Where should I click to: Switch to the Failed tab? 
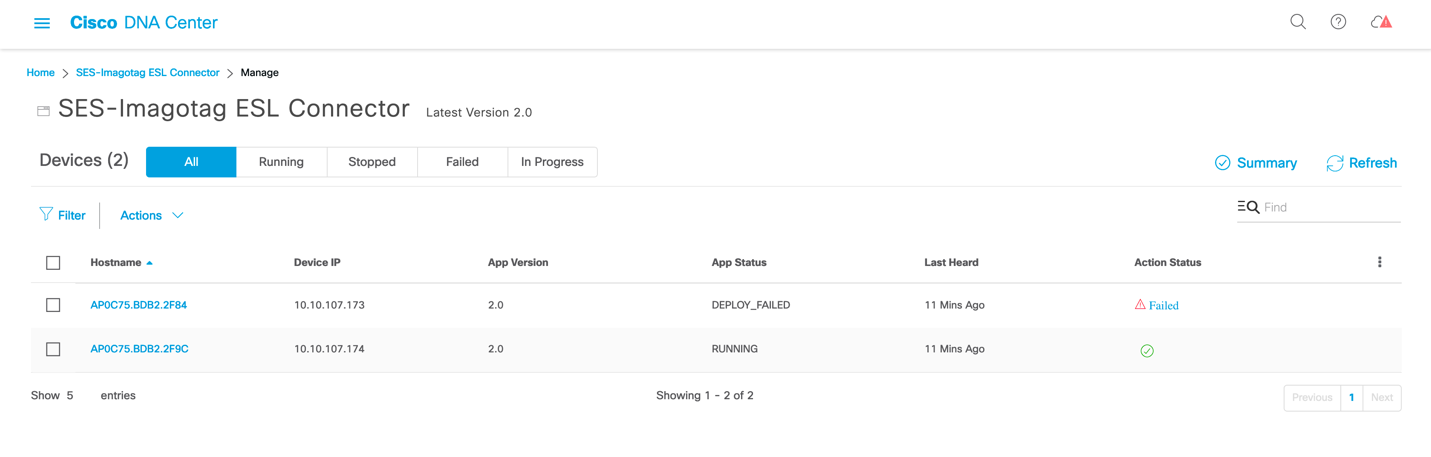(462, 162)
